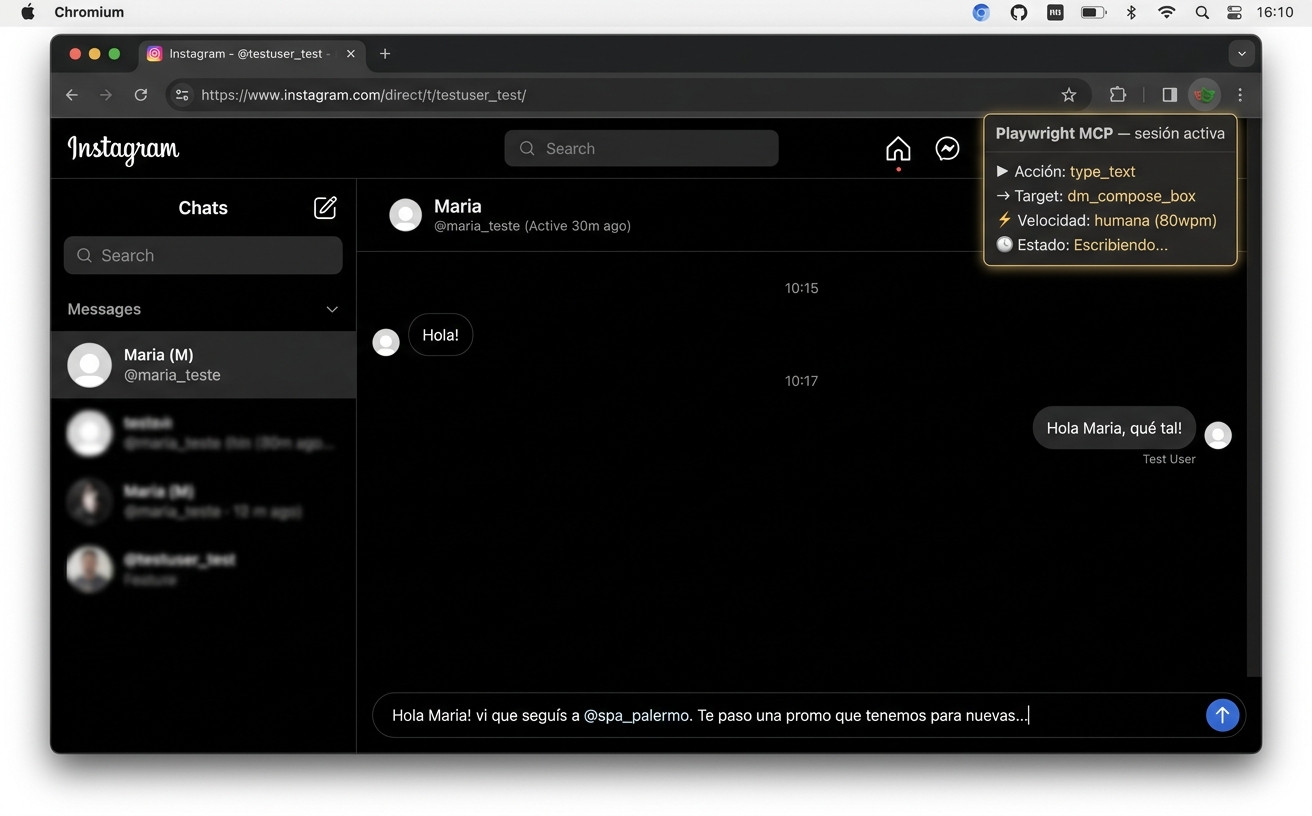The width and height of the screenshot is (1312, 816).
Task: Open Maria's profile from the chat header name
Action: (x=458, y=206)
